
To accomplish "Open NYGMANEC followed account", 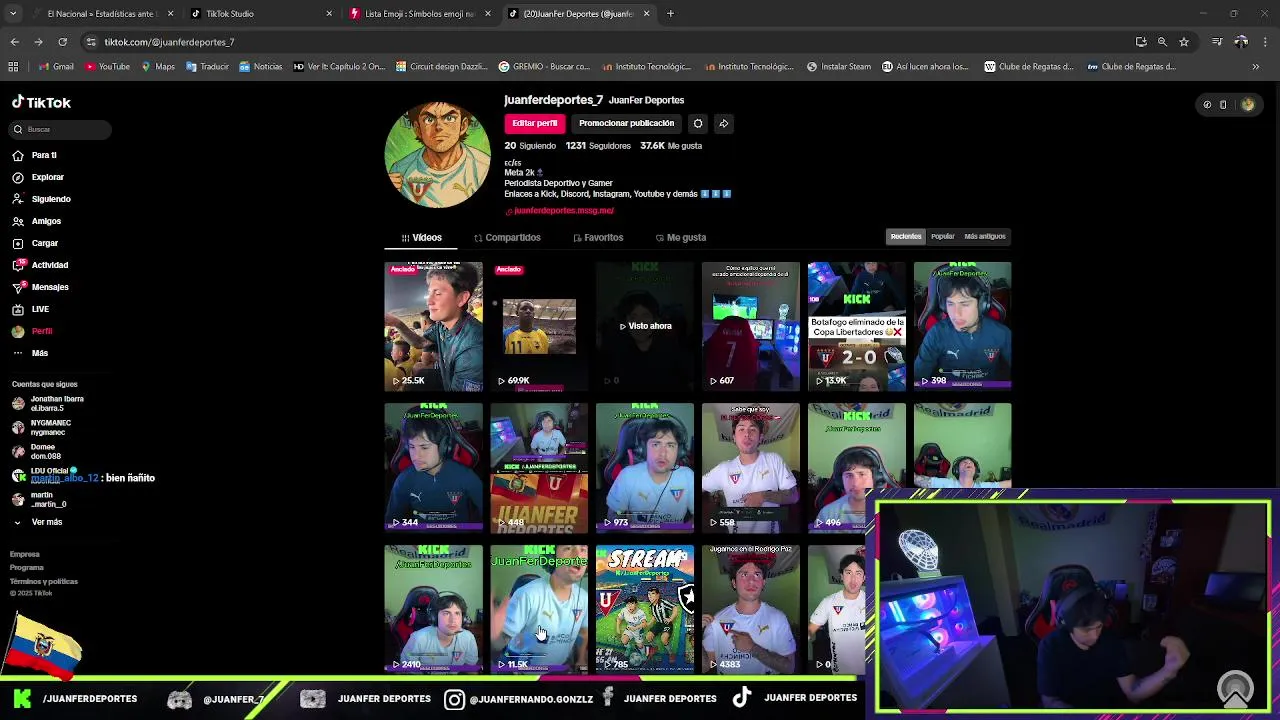I will coord(42,427).
